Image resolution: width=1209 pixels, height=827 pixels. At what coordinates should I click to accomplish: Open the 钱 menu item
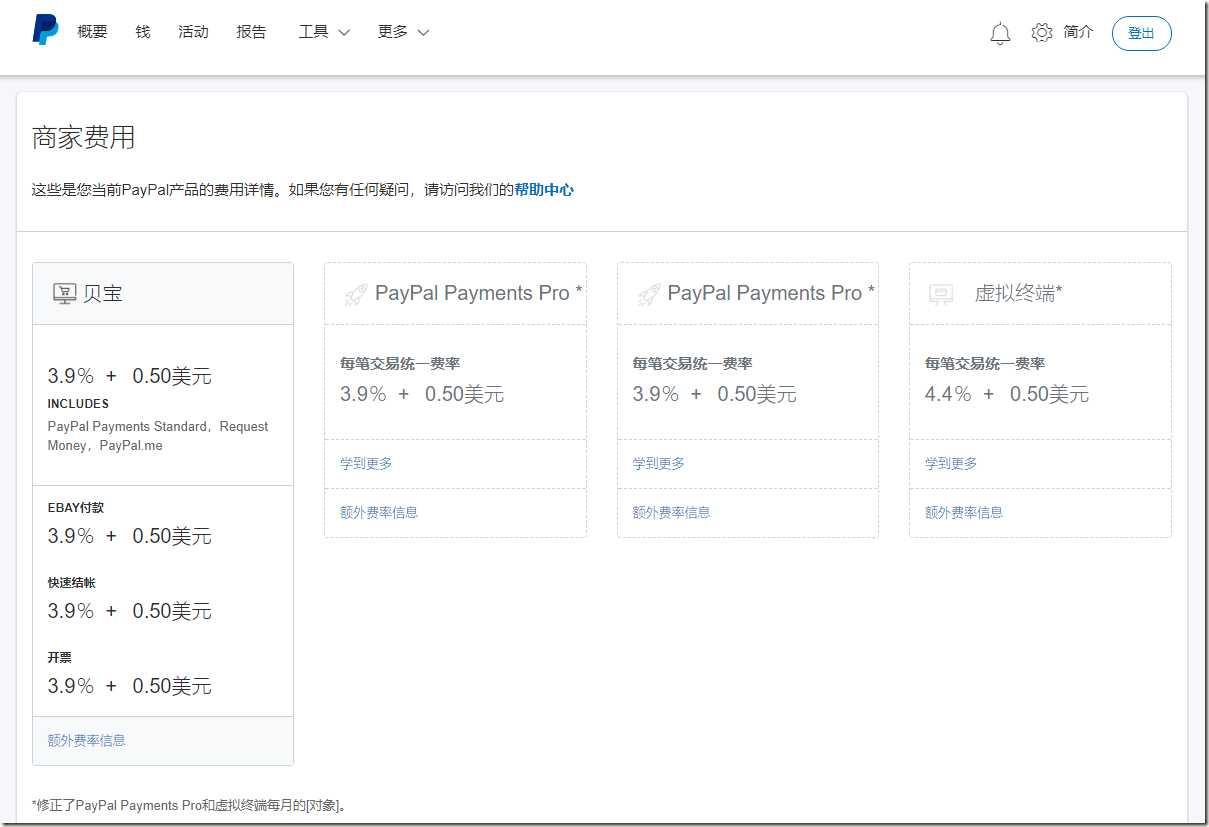[143, 32]
